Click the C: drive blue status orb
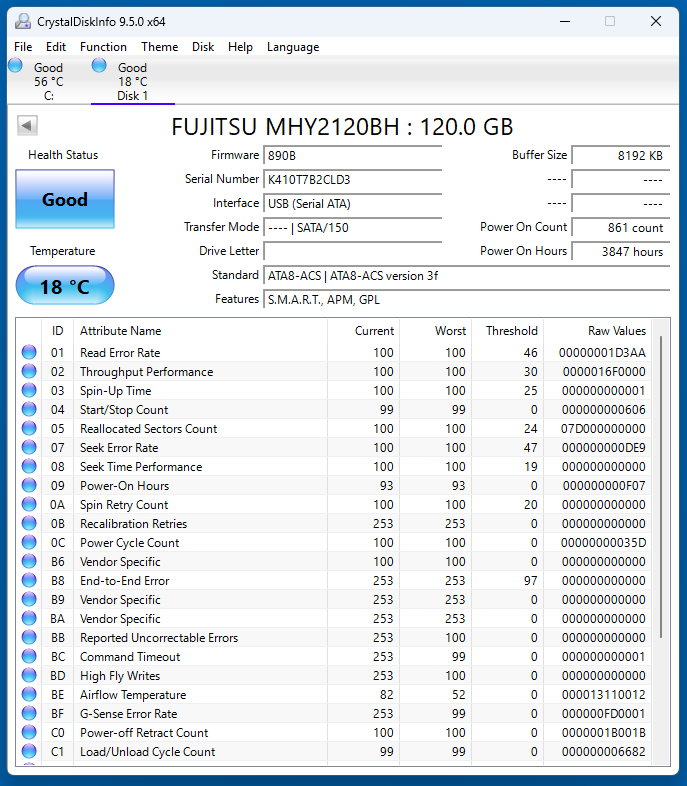This screenshot has width=687, height=786. (16, 65)
